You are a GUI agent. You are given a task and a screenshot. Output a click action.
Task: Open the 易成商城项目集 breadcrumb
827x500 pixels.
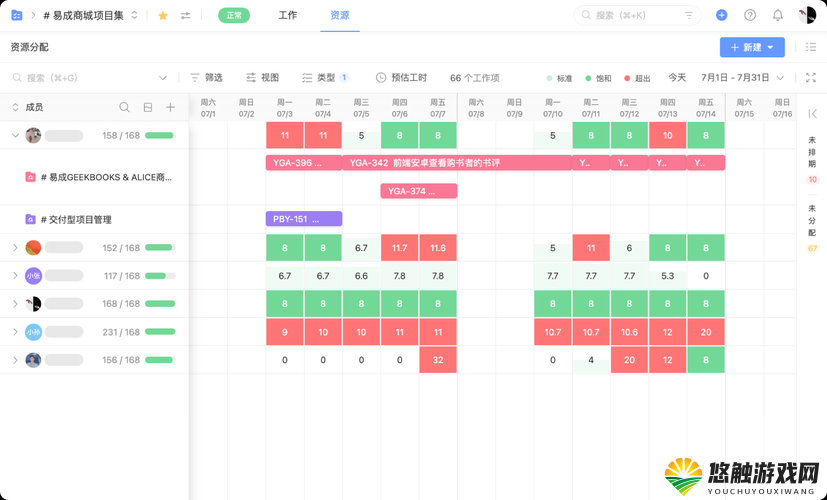(83, 15)
